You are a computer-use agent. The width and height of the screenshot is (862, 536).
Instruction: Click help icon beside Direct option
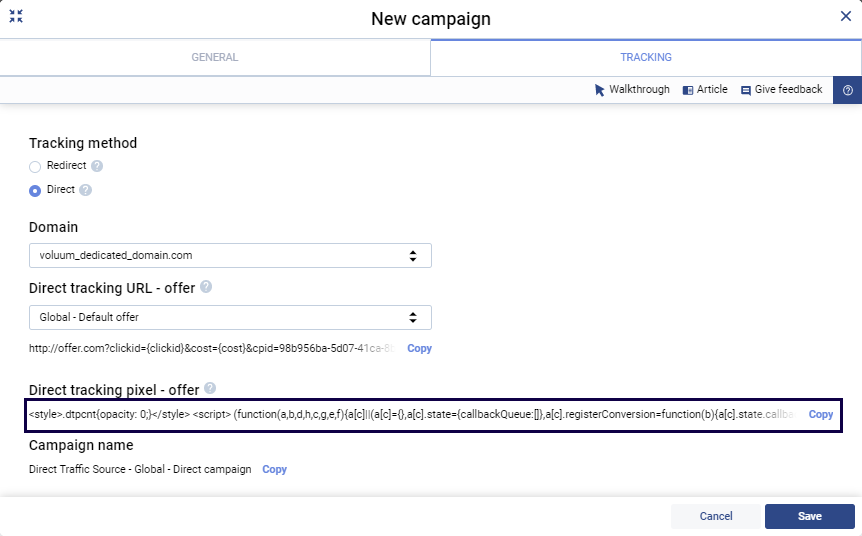(x=85, y=190)
